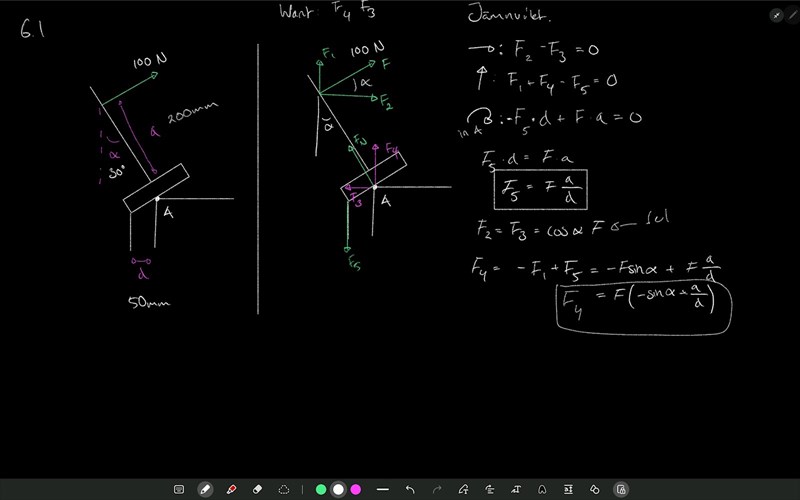Choose the eraser tool
The width and height of the screenshot is (800, 500).
click(258, 489)
